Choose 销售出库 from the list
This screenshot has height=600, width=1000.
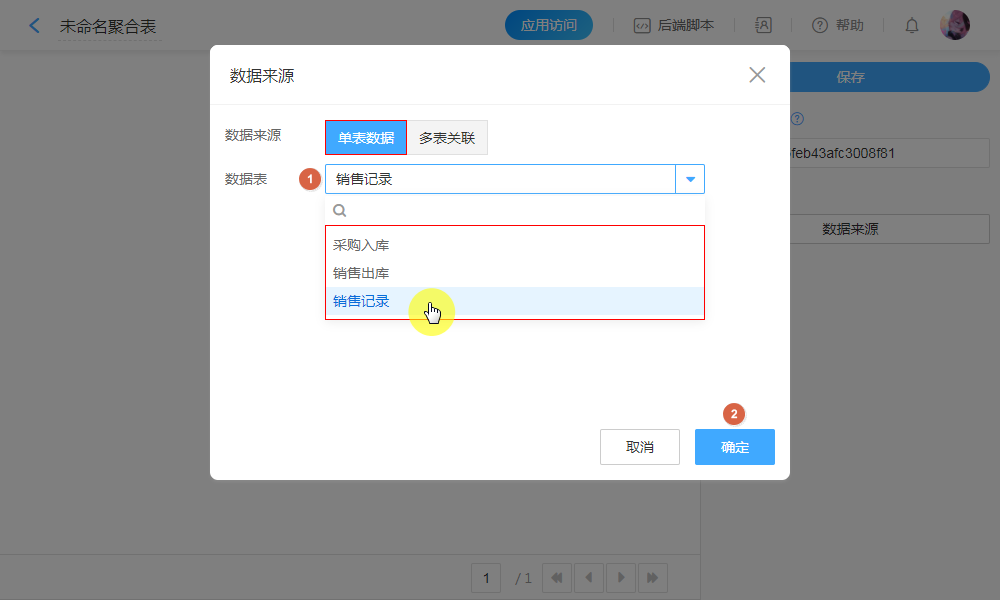361,273
